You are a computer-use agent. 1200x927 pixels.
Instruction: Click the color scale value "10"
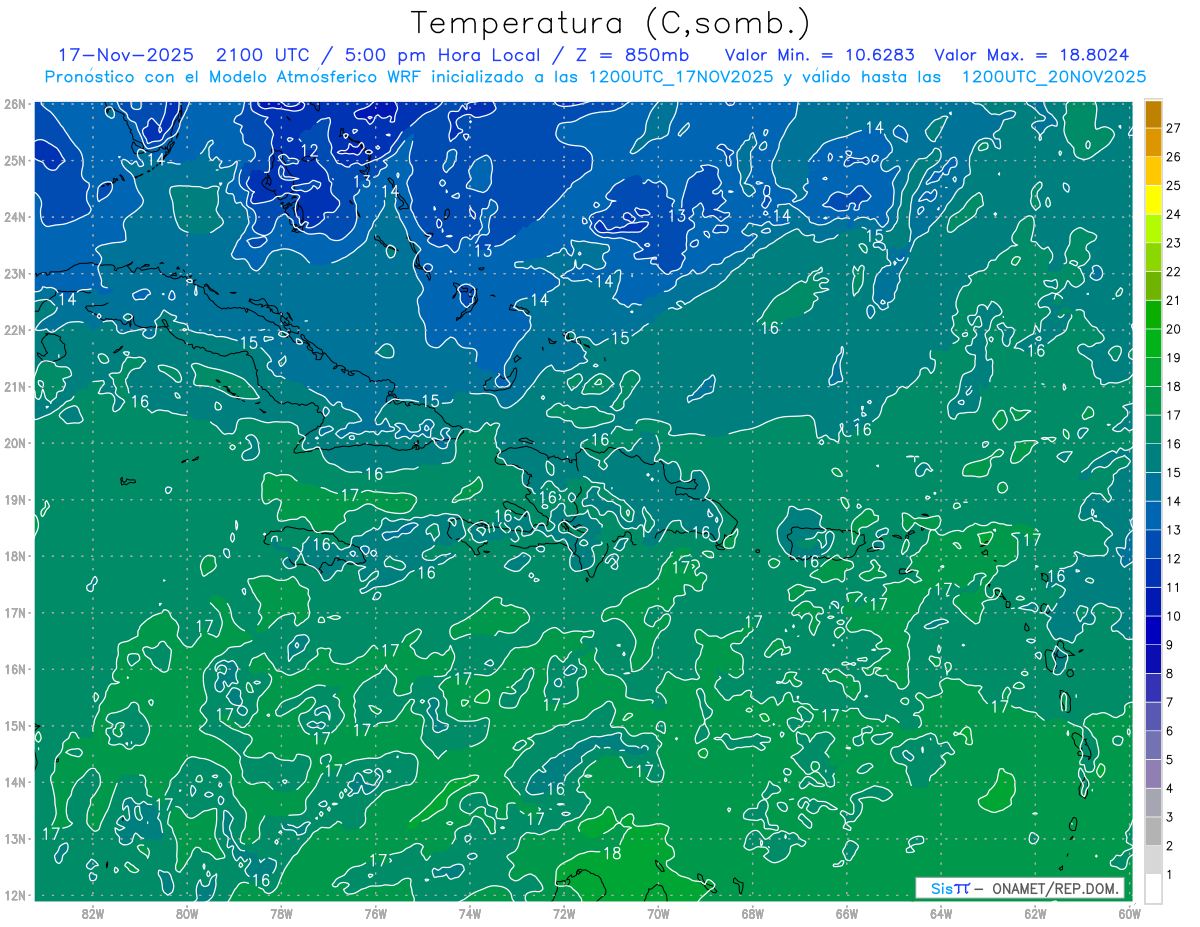click(x=1173, y=616)
